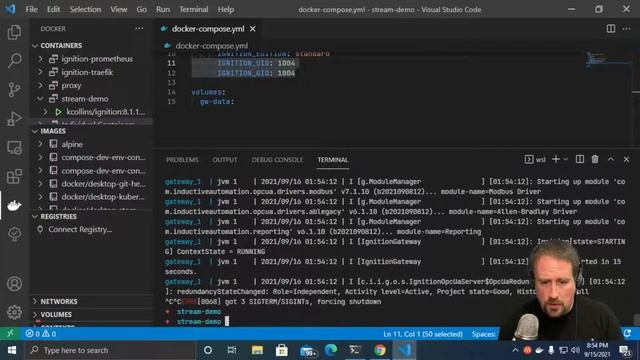This screenshot has width=640, height=360.
Task: Click the editor minimap
Action: 608,60
